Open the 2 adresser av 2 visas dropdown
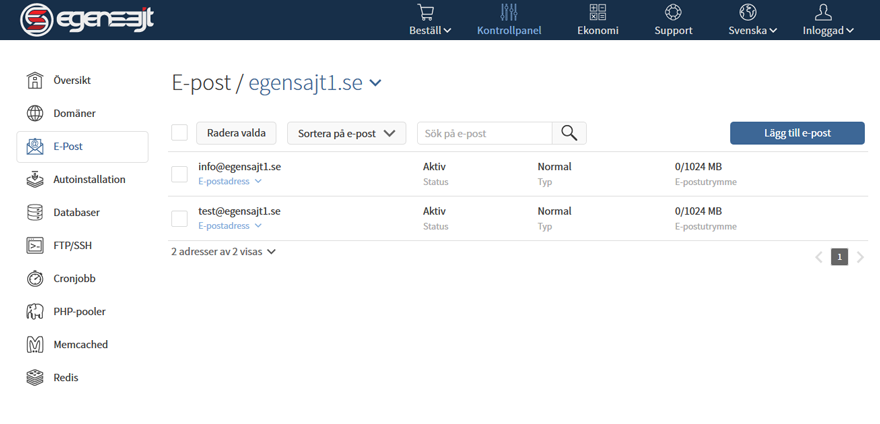The image size is (880, 424). (x=223, y=252)
